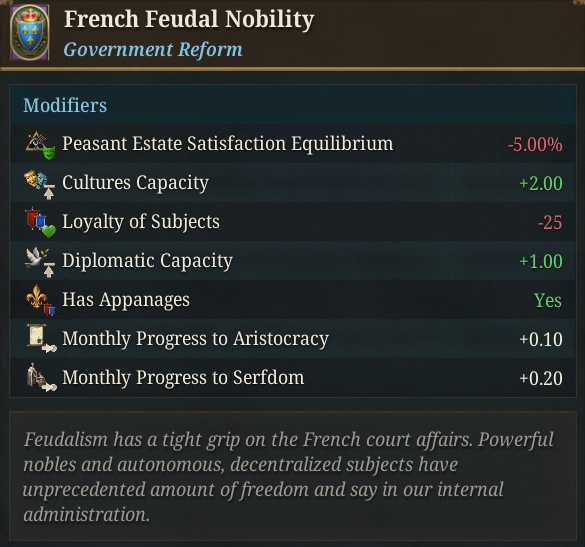Click the Monthly Progress to Aristocracy scroll icon
This screenshot has width=585, height=547.
pos(41,338)
